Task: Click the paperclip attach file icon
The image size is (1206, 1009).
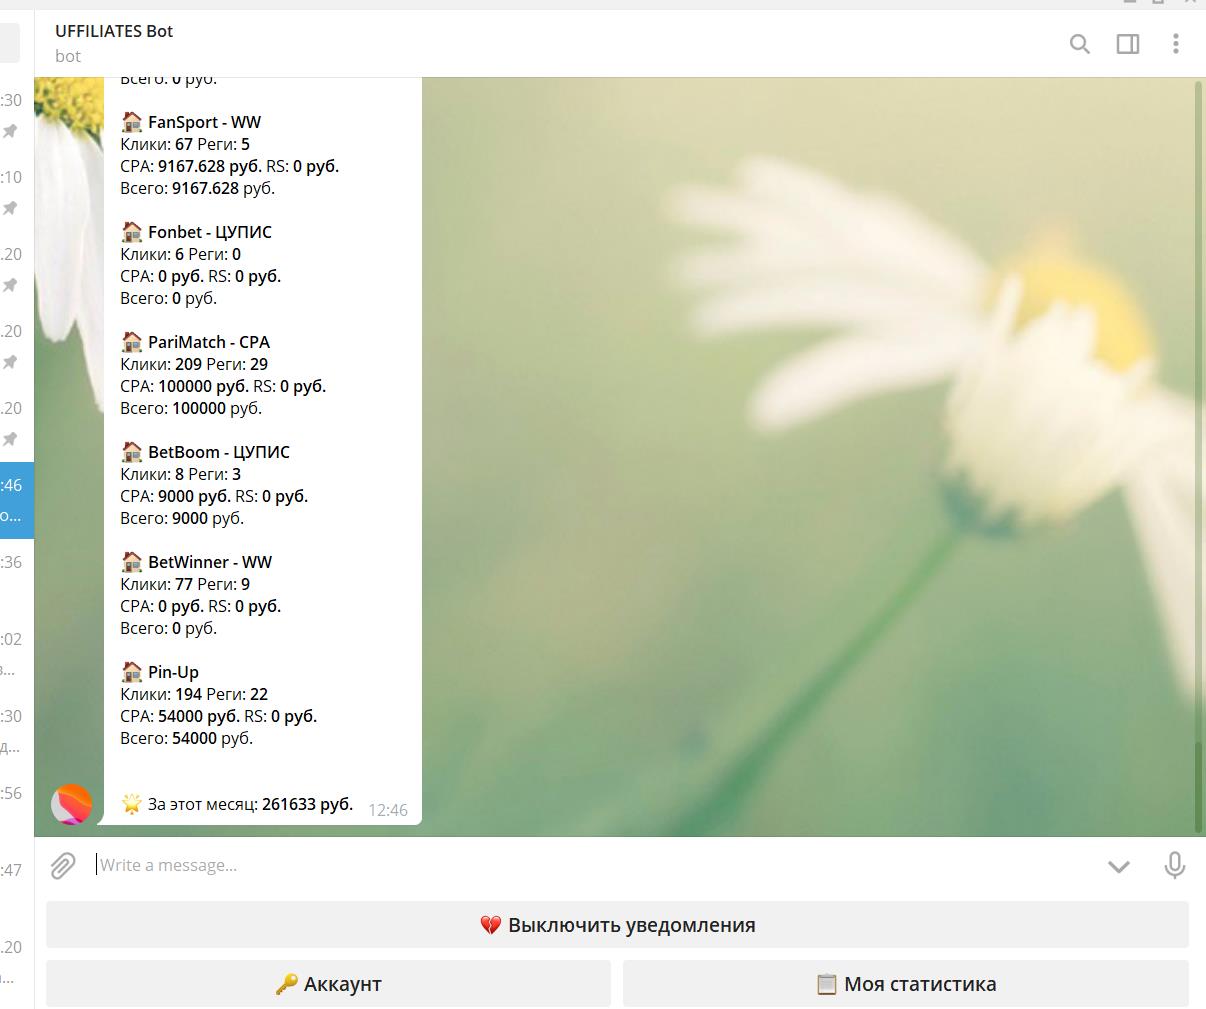Action: tap(63, 866)
